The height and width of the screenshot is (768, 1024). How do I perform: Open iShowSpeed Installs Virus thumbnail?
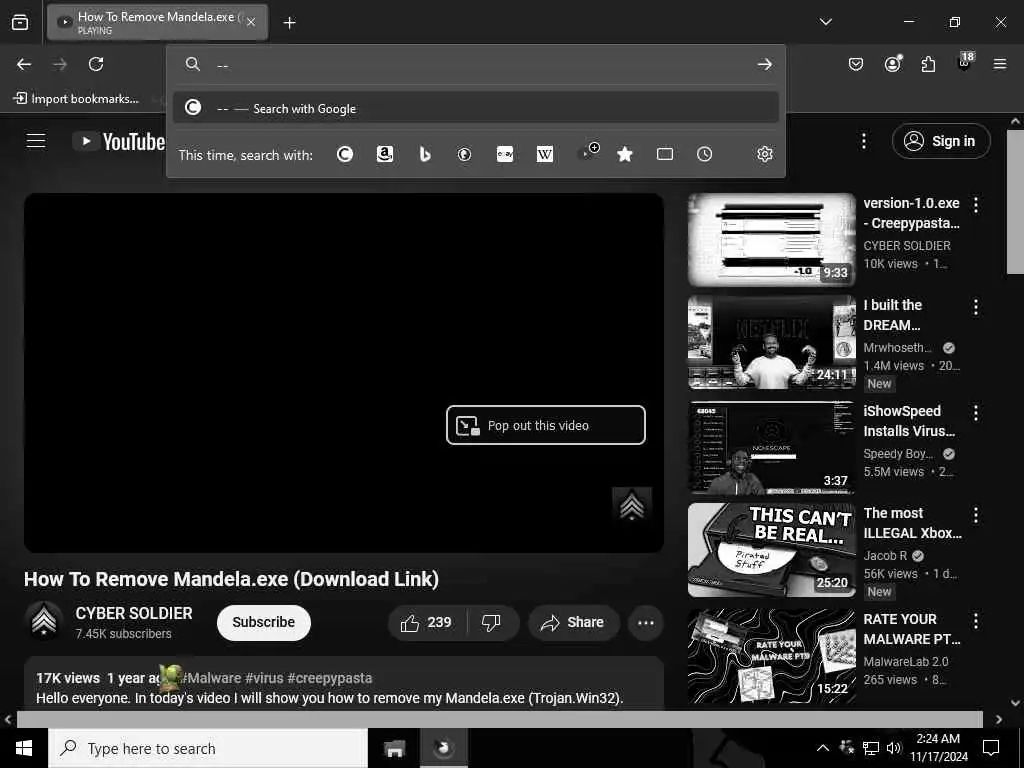click(x=771, y=448)
